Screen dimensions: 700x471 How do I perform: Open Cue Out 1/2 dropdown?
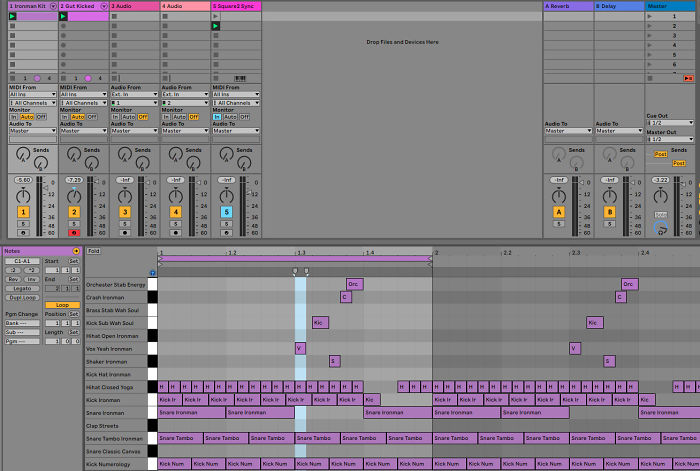coord(670,123)
